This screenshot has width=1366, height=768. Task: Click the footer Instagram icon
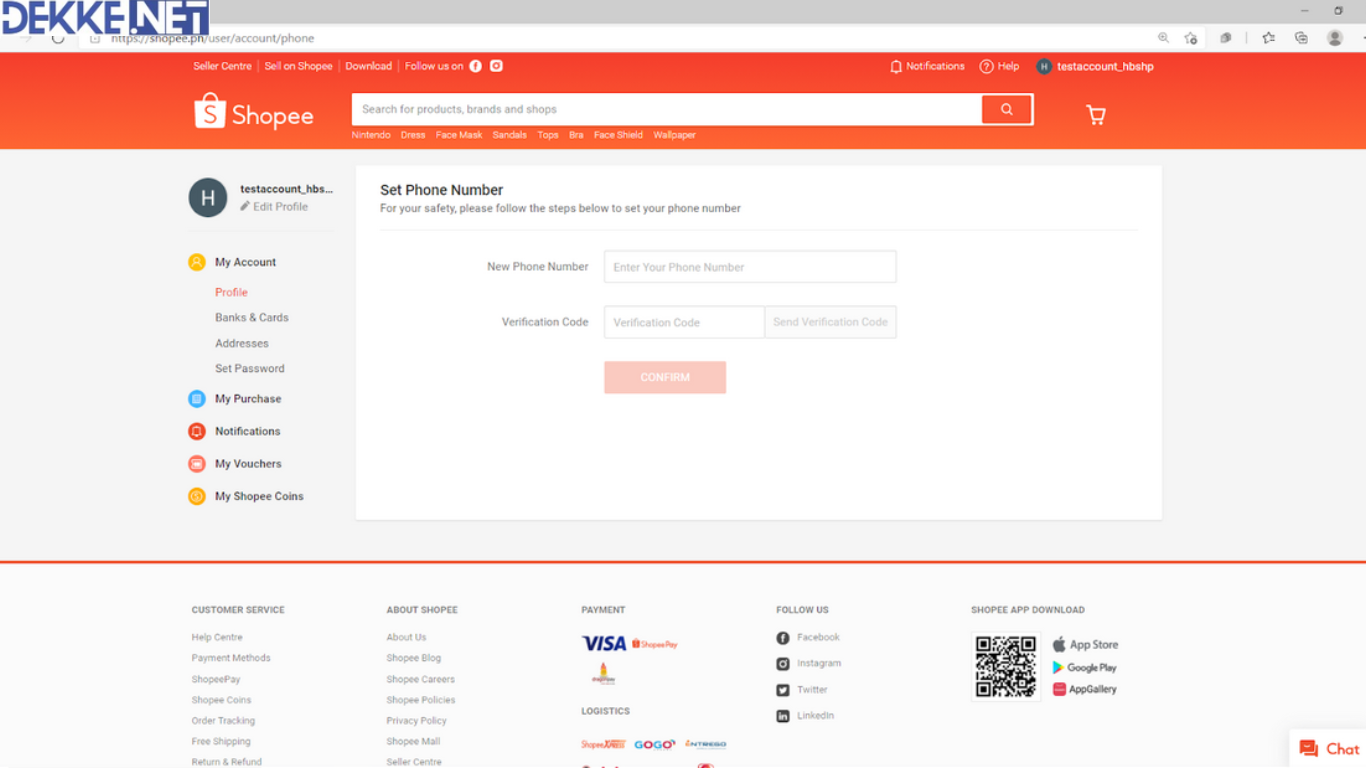coord(783,664)
